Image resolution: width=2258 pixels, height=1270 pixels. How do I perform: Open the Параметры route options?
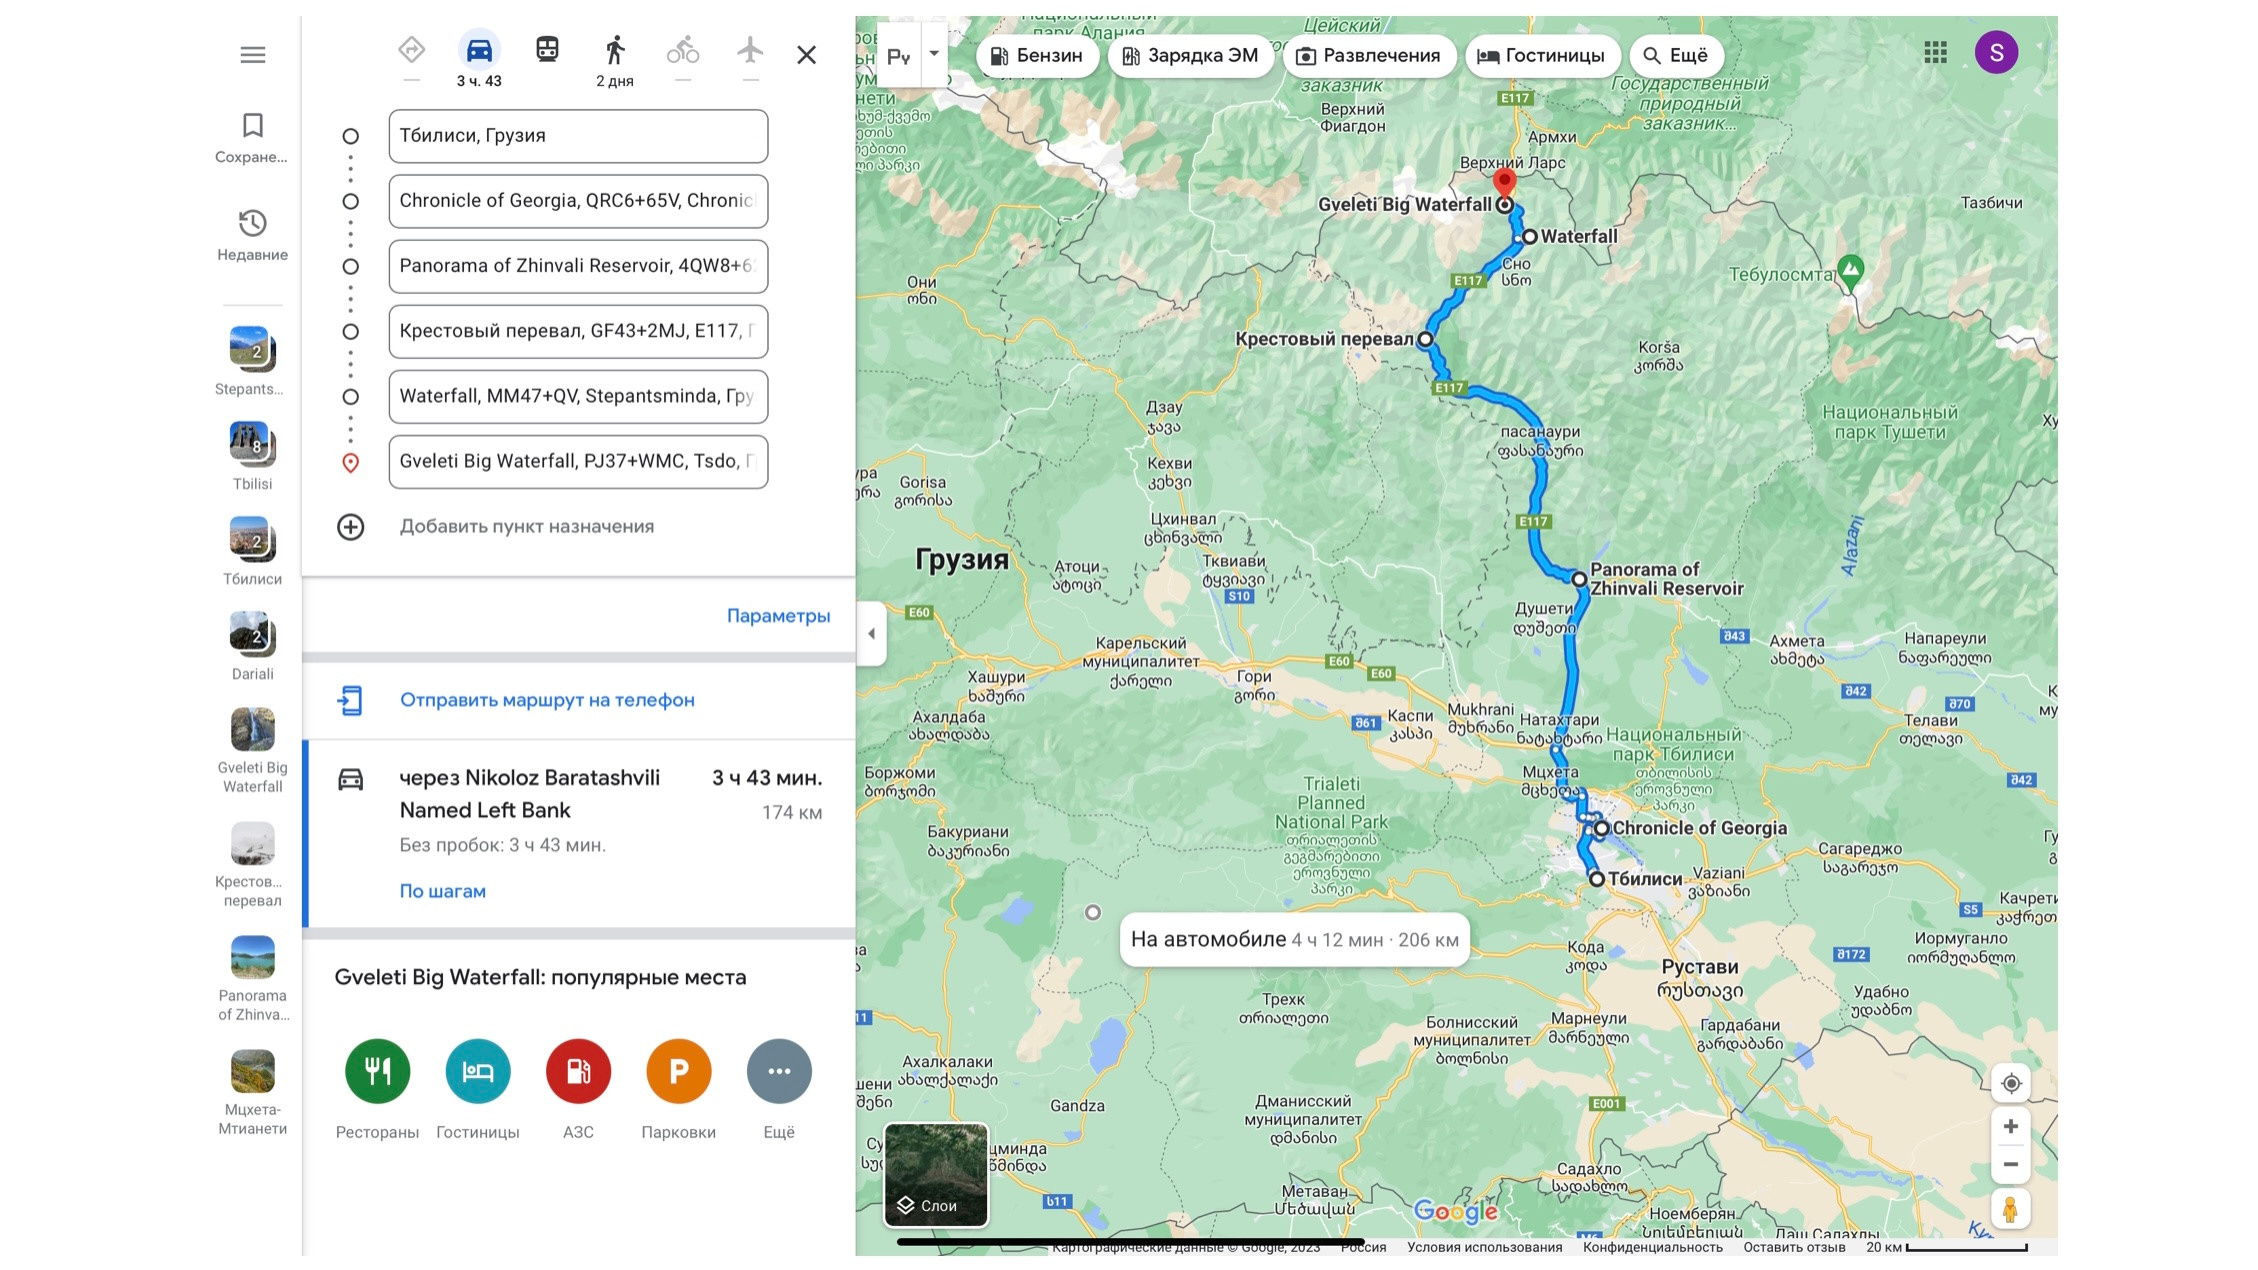(x=778, y=616)
